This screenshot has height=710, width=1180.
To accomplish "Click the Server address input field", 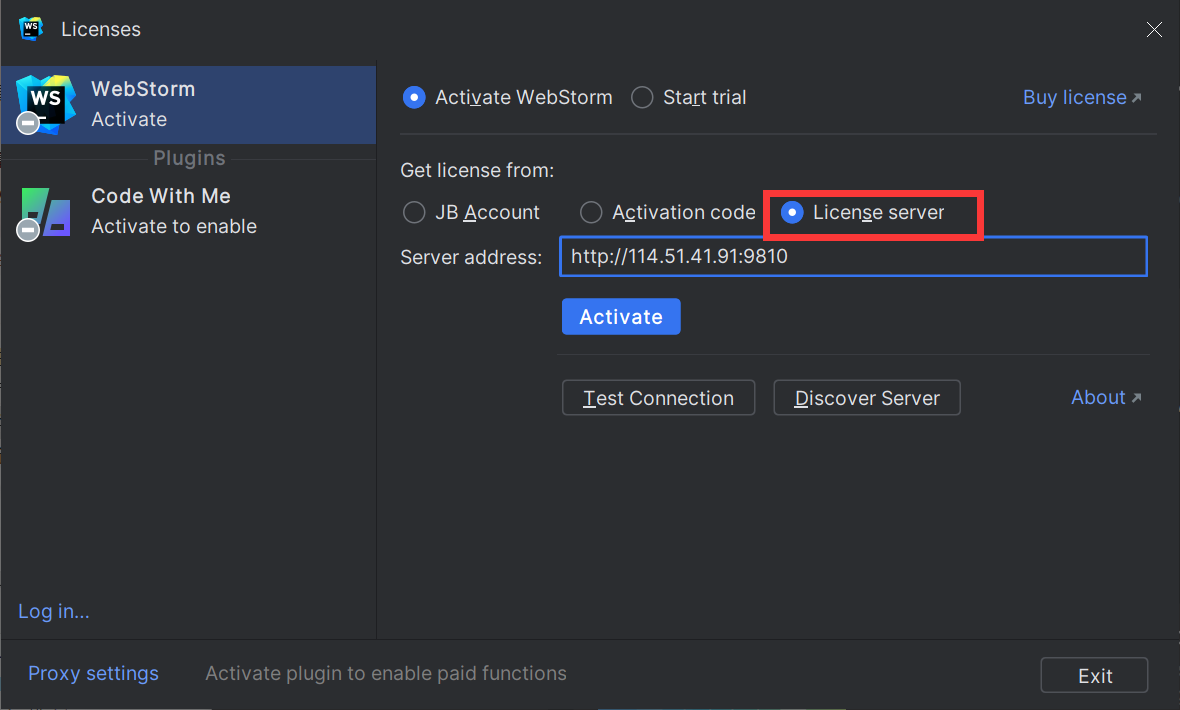I will (852, 256).
